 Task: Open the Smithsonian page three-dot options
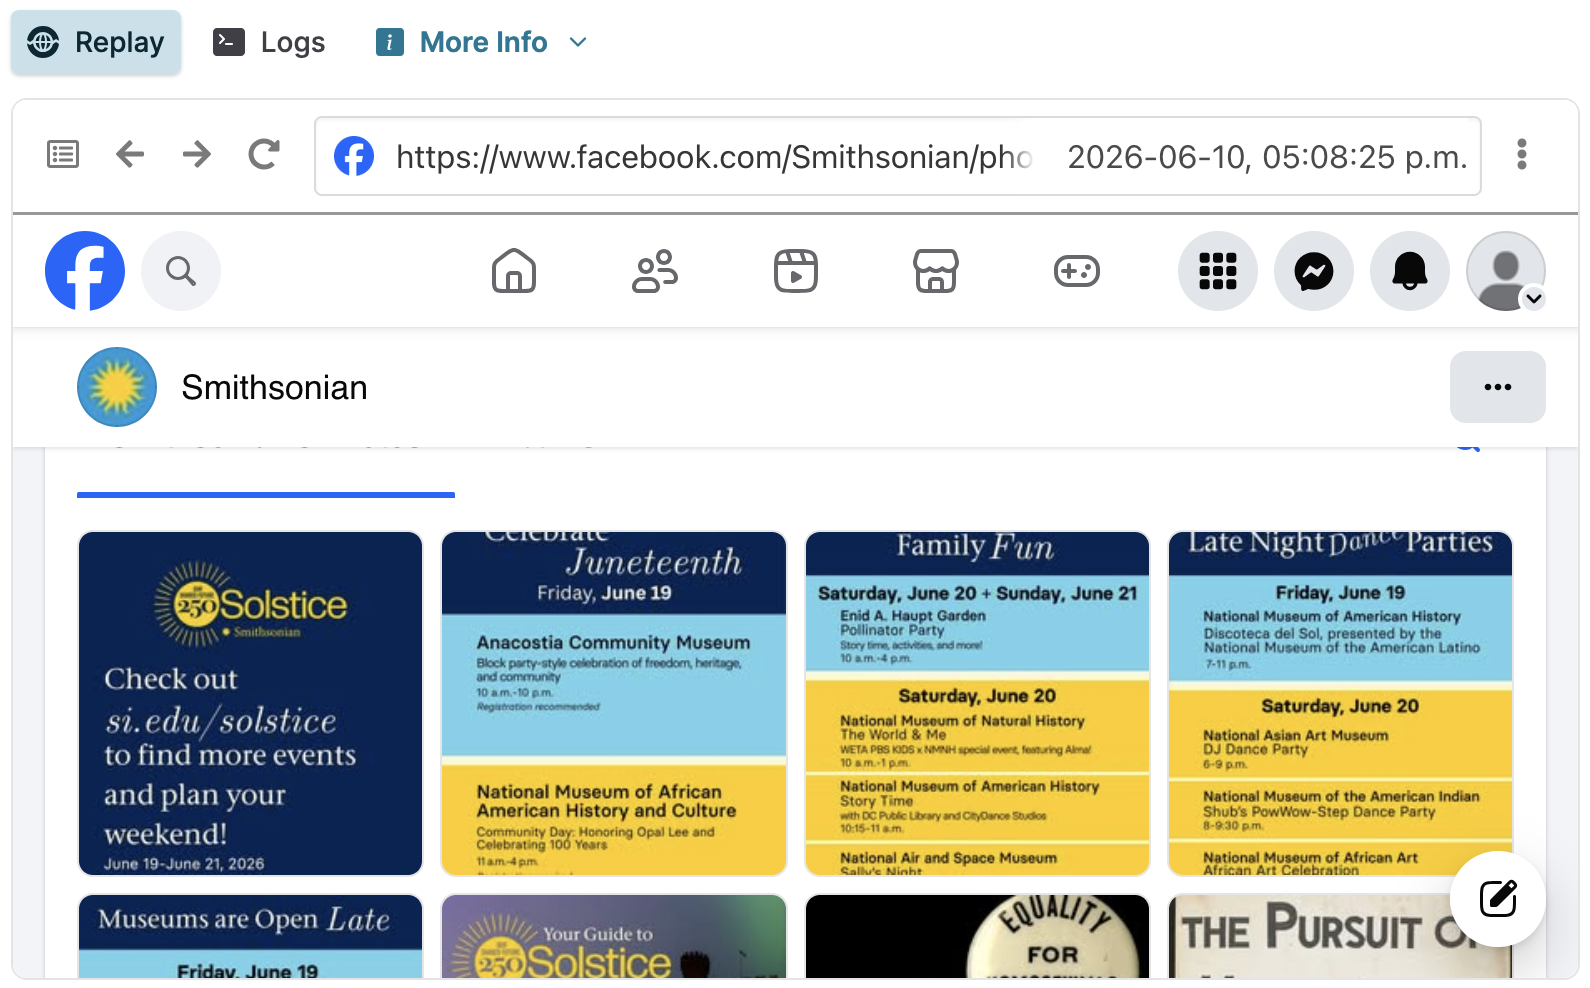(x=1498, y=387)
